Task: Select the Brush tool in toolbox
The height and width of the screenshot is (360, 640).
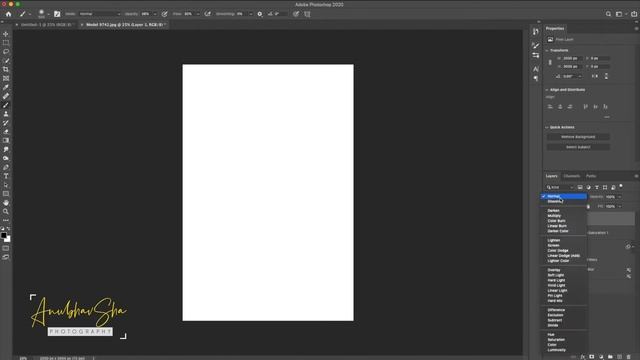Action: (x=6, y=105)
